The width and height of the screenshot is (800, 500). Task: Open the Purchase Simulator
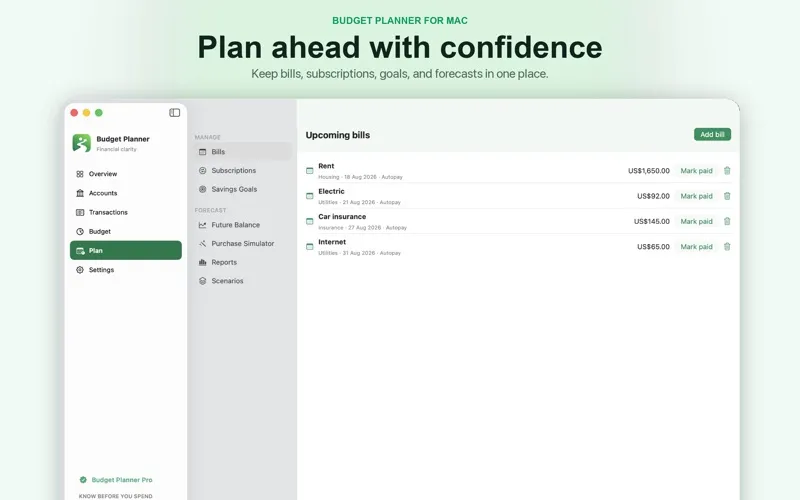point(243,243)
